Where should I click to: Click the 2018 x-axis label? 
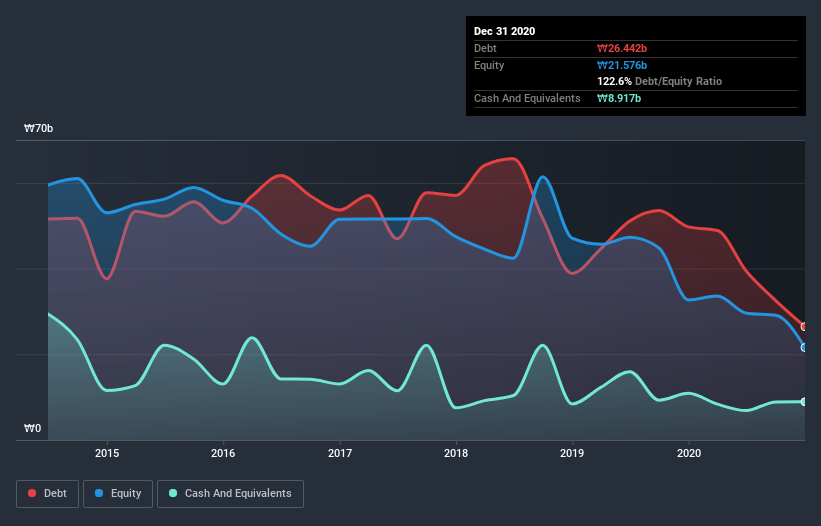pos(456,453)
